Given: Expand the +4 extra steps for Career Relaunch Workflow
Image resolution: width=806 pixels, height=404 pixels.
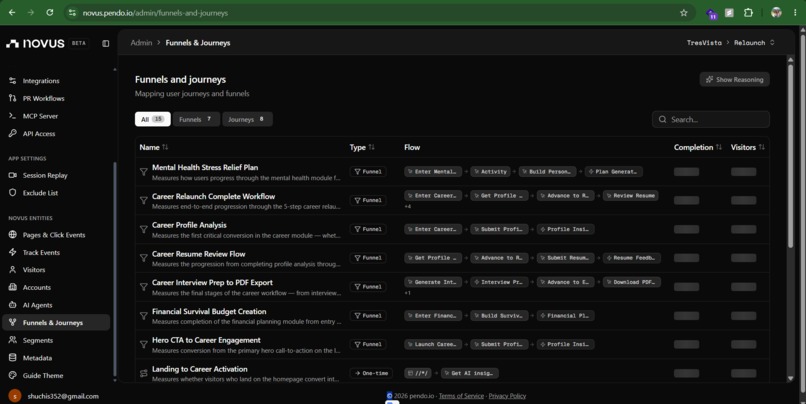Looking at the screenshot, I should tap(408, 207).
